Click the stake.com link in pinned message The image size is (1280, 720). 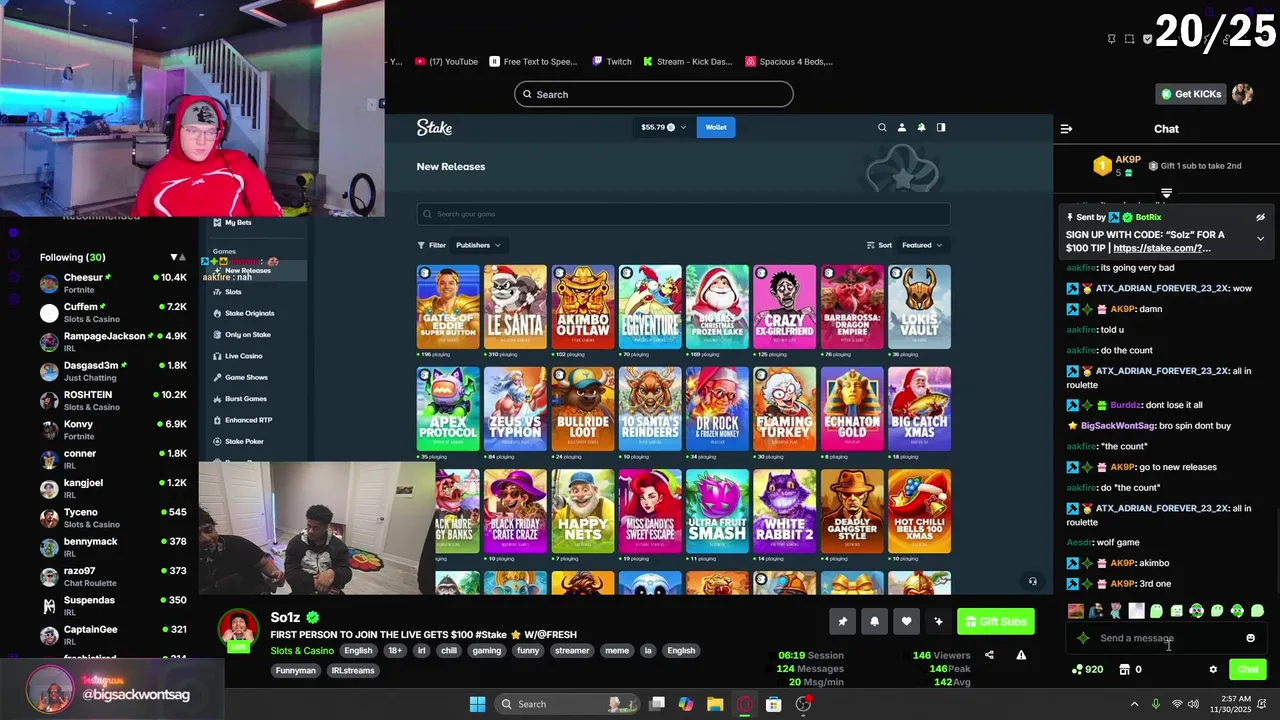[x=1161, y=248]
